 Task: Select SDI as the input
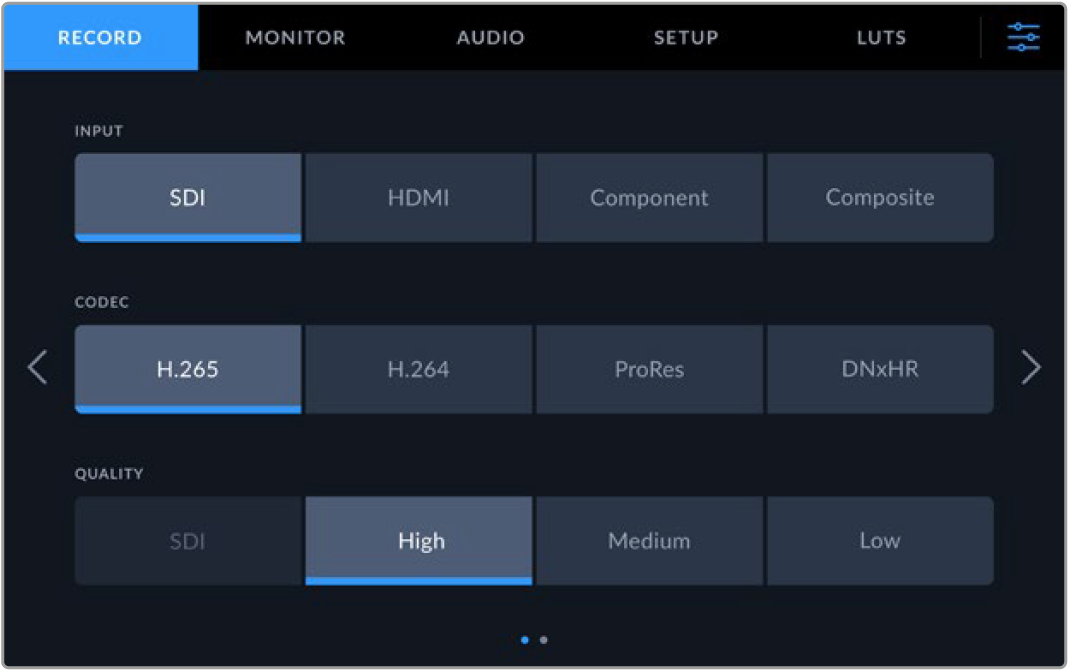(188, 198)
